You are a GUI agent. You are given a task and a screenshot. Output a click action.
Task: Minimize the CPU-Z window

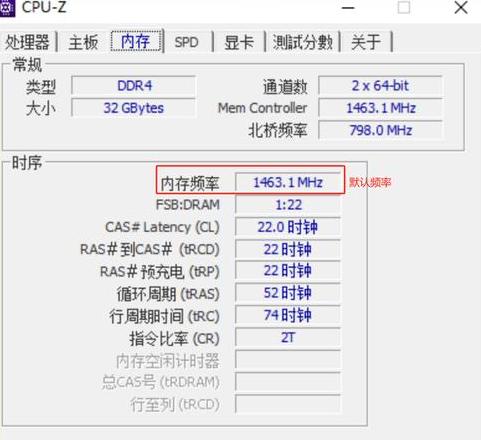click(348, 7)
